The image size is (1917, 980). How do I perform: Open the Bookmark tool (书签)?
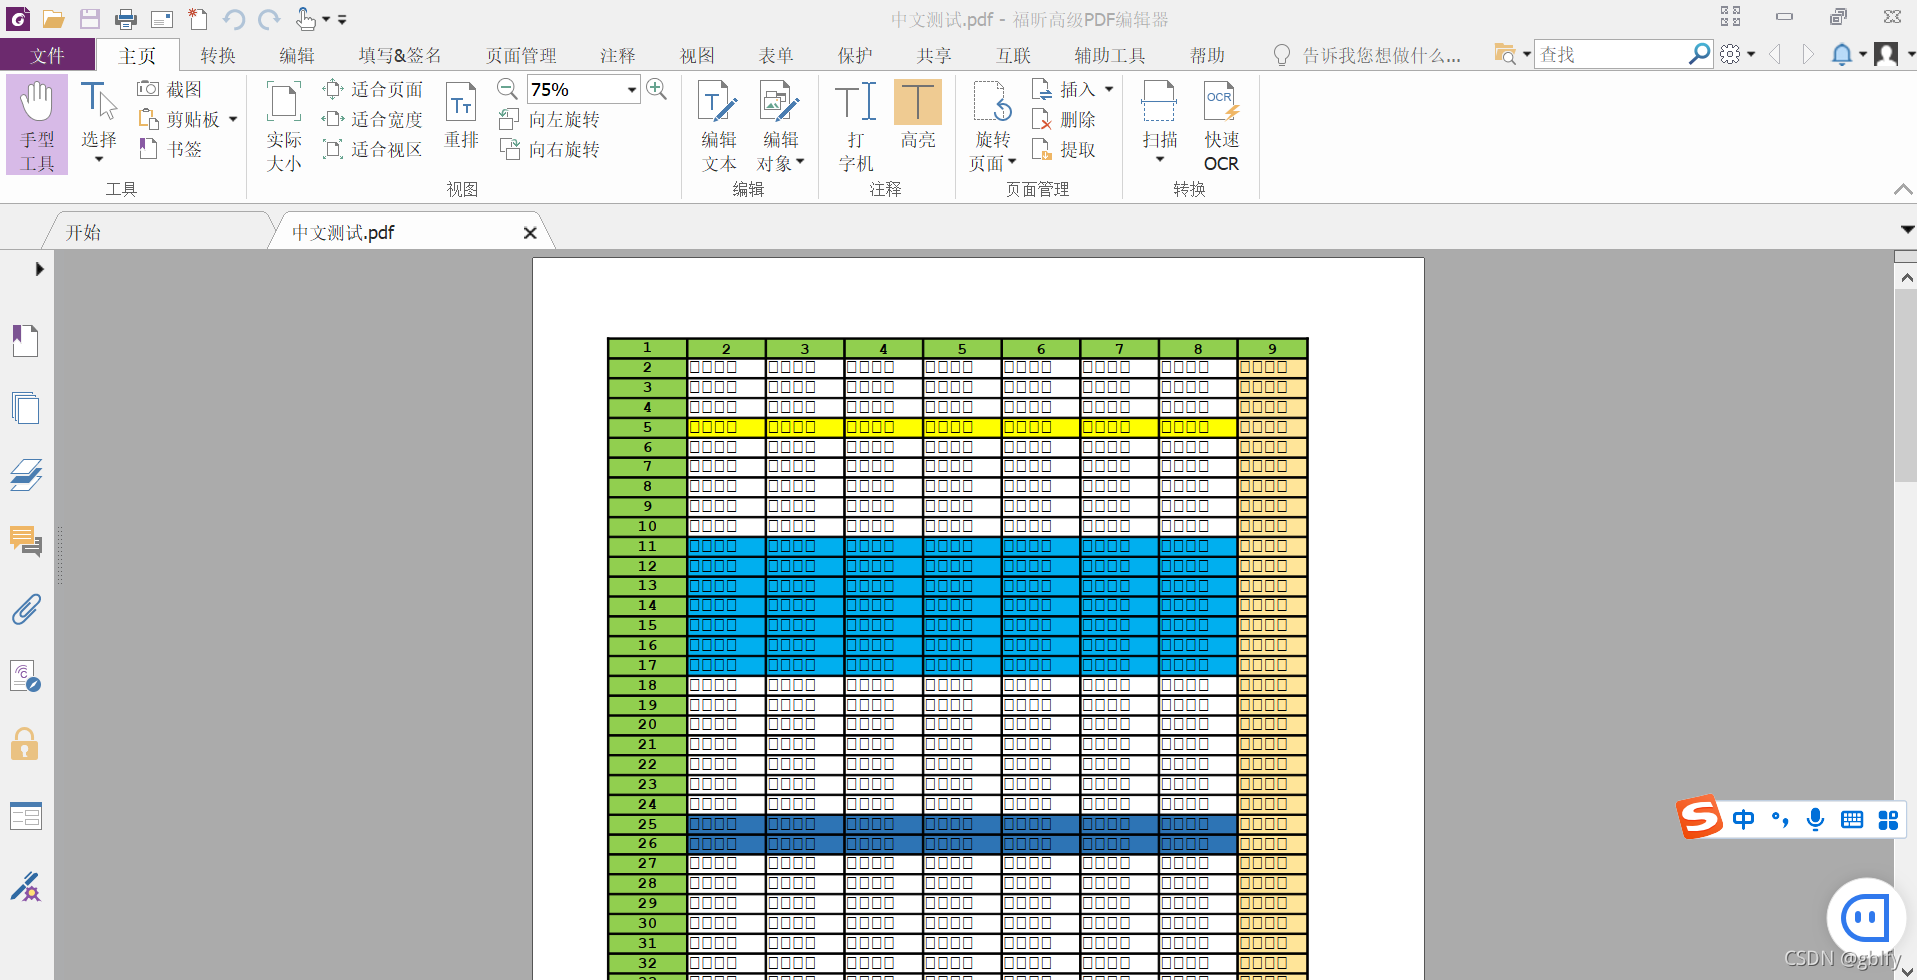pos(170,149)
